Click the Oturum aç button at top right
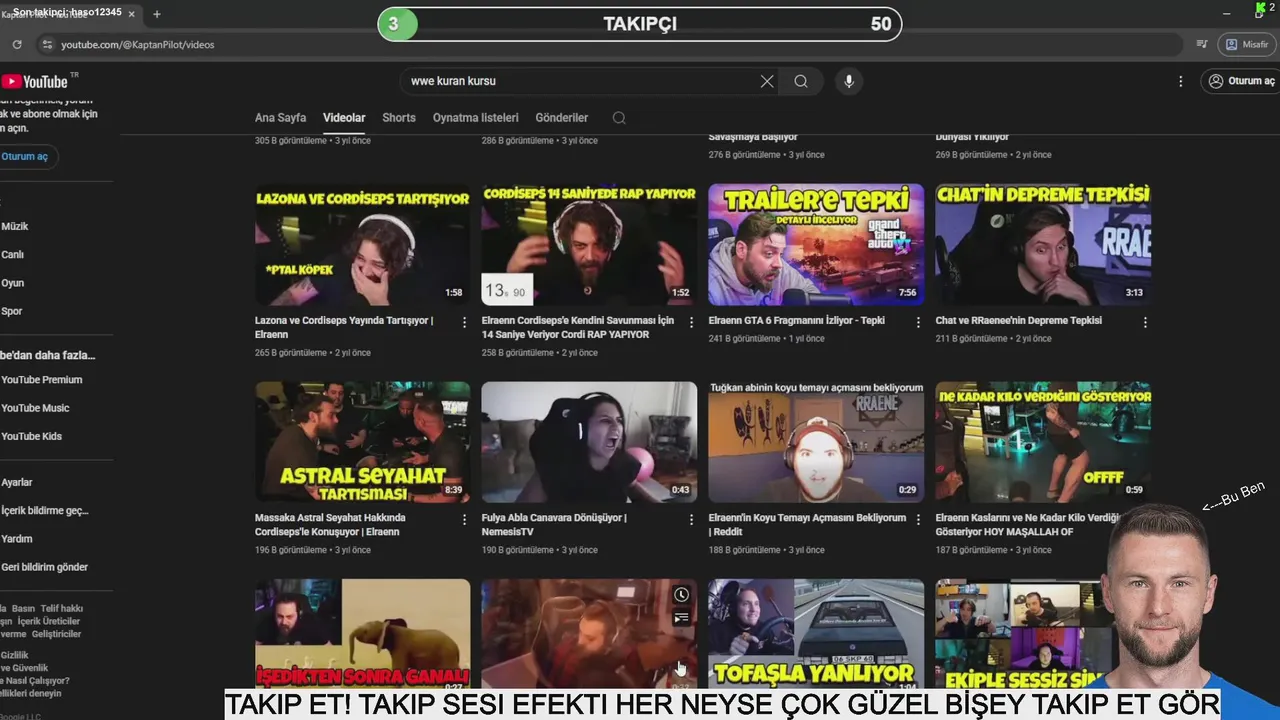The width and height of the screenshot is (1280, 720). pyautogui.click(x=1241, y=81)
